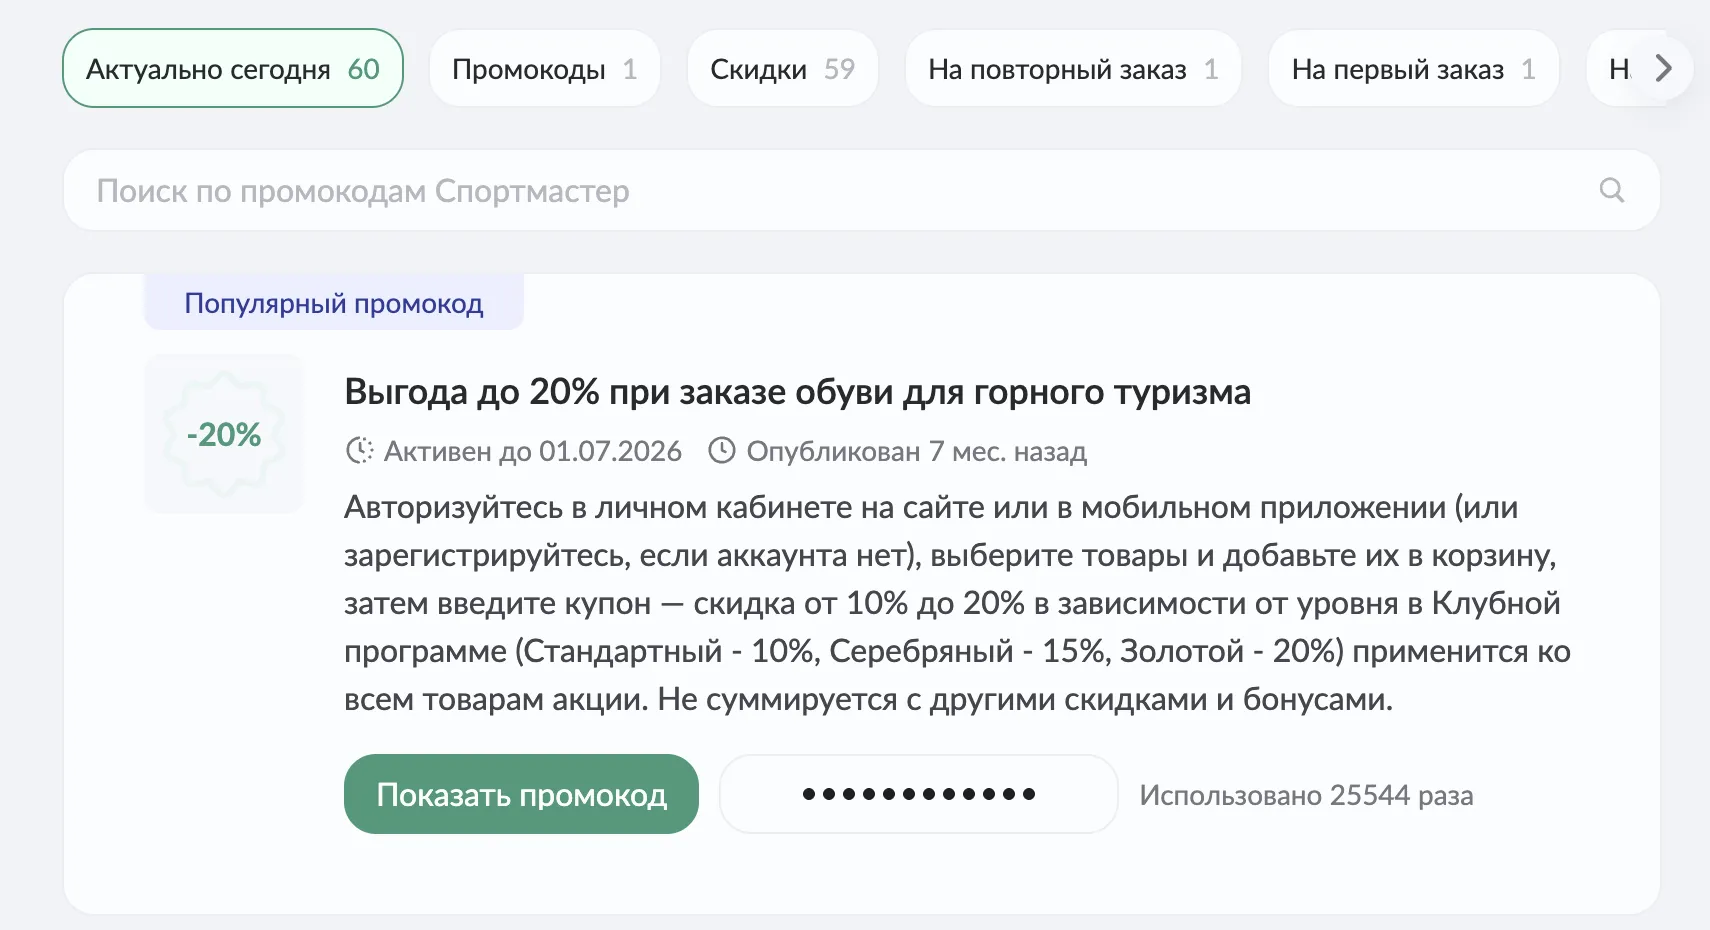Screen dimensions: 1710x930
Task: Click the dashed clock expiry icon
Action: [x=359, y=451]
